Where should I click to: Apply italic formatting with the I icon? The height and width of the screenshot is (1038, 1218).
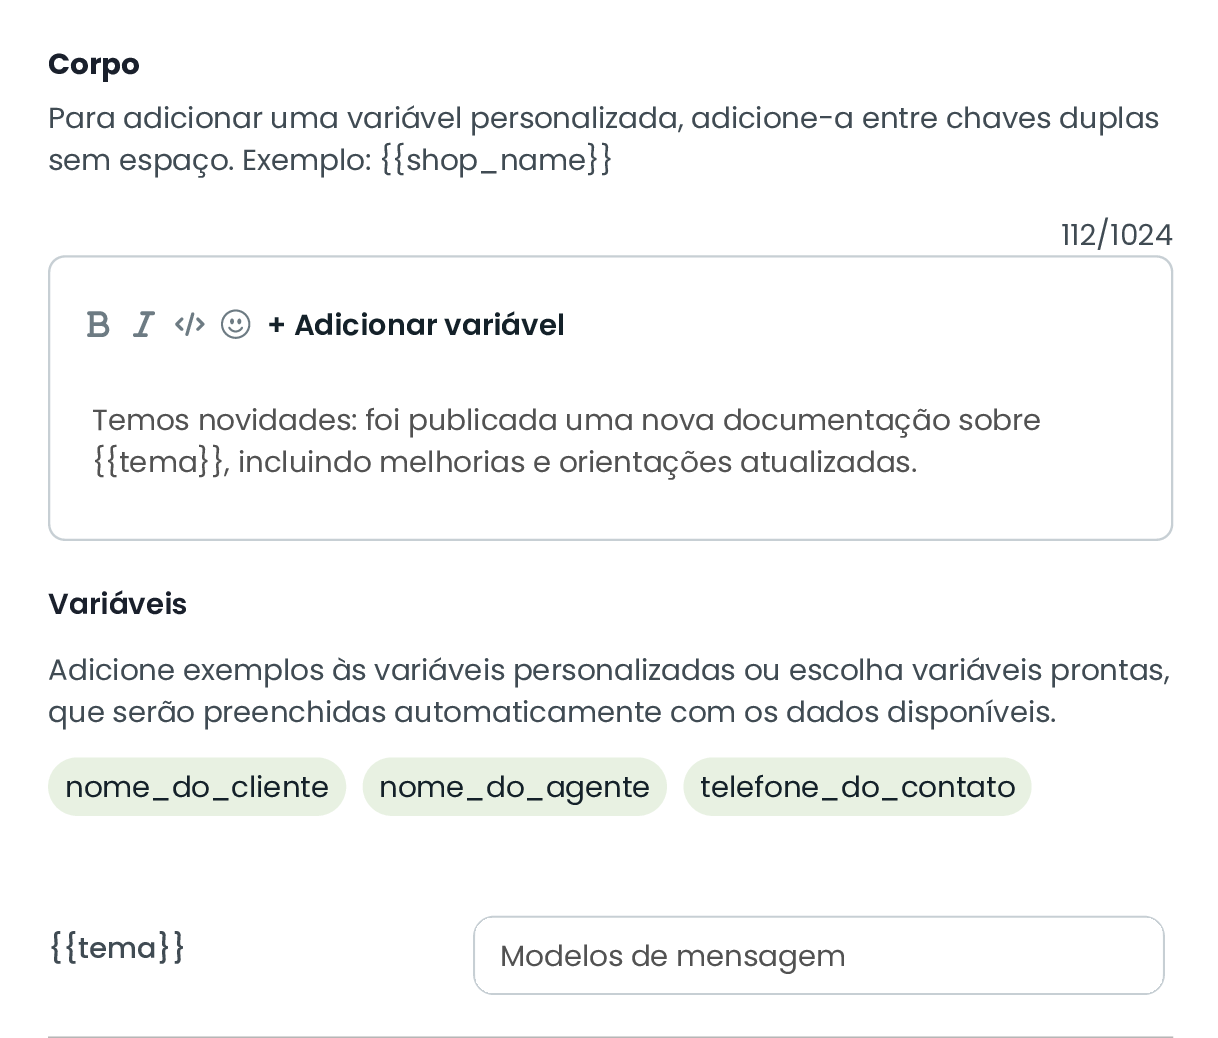pos(144,325)
